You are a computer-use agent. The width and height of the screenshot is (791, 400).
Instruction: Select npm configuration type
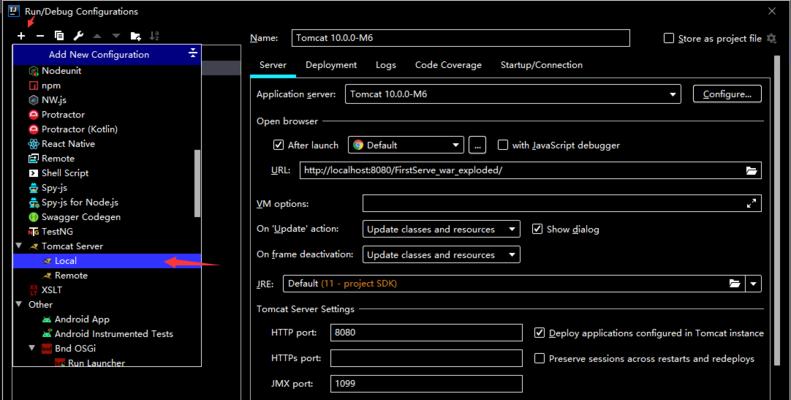107,85
